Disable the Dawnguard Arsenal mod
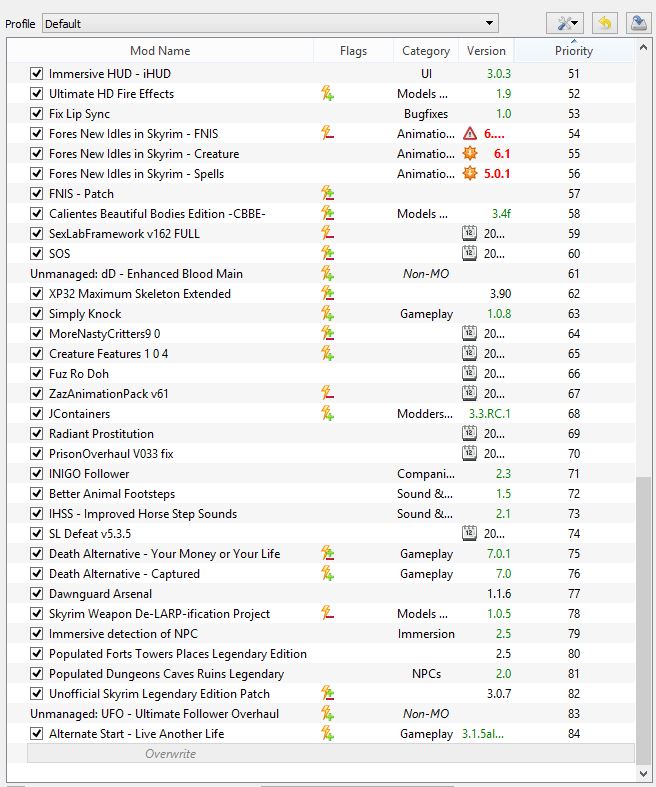656x787 pixels. click(x=36, y=594)
